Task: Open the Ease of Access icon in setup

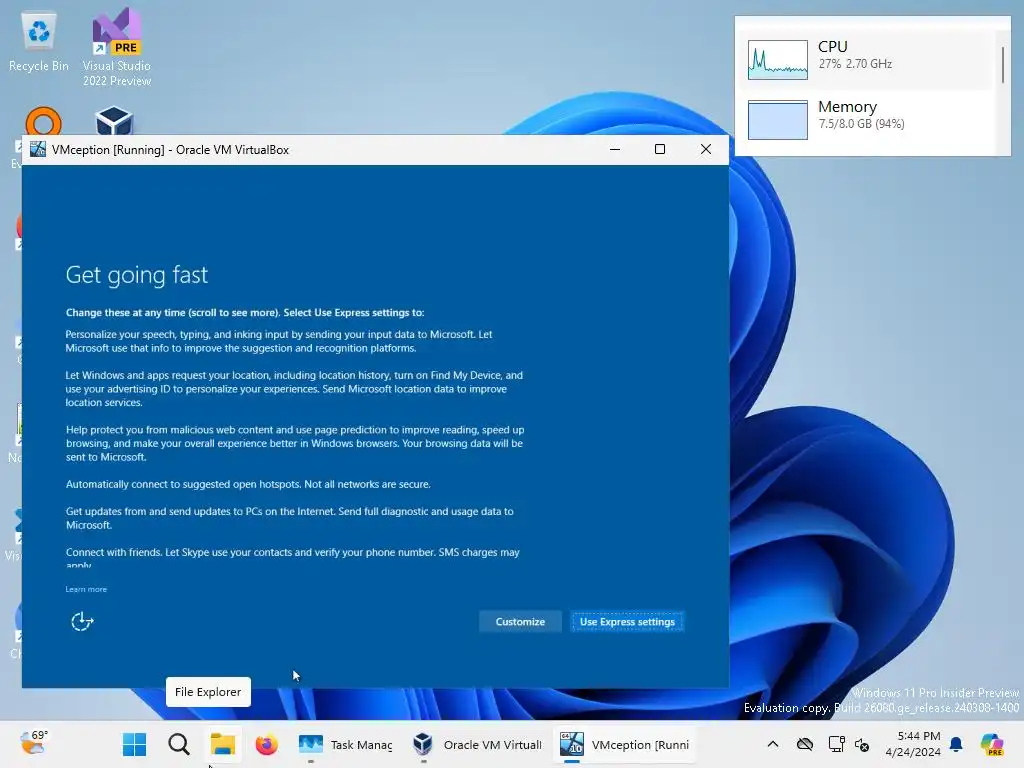Action: pyautogui.click(x=82, y=622)
